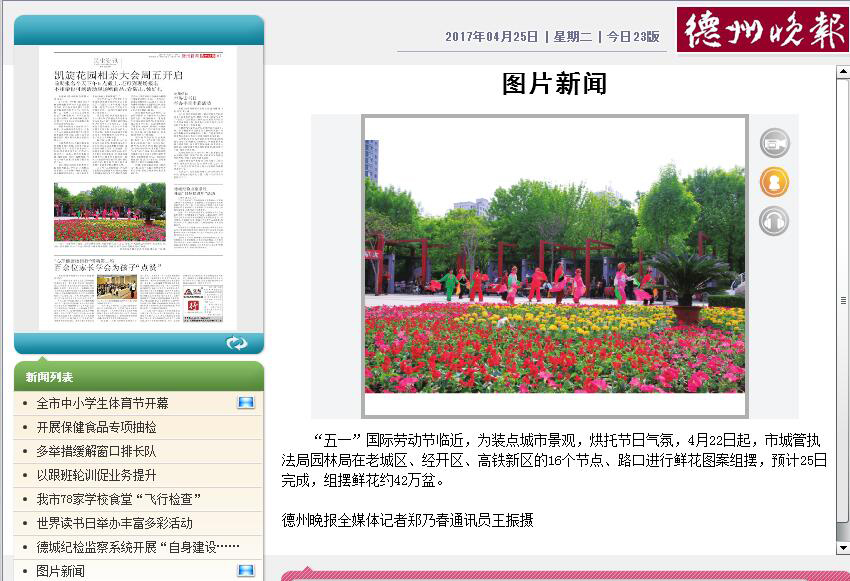Click the orange person icon beside the photo
The image size is (850, 581).
(774, 182)
